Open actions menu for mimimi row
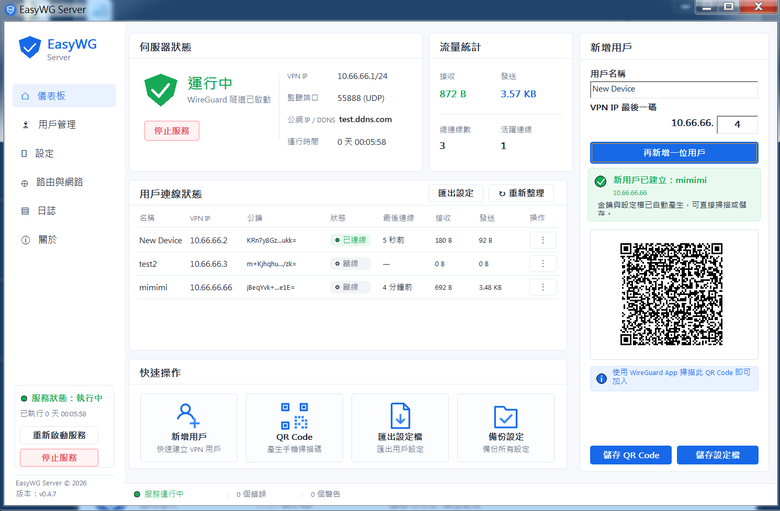Screen dimensions: 780x511 point(543,287)
